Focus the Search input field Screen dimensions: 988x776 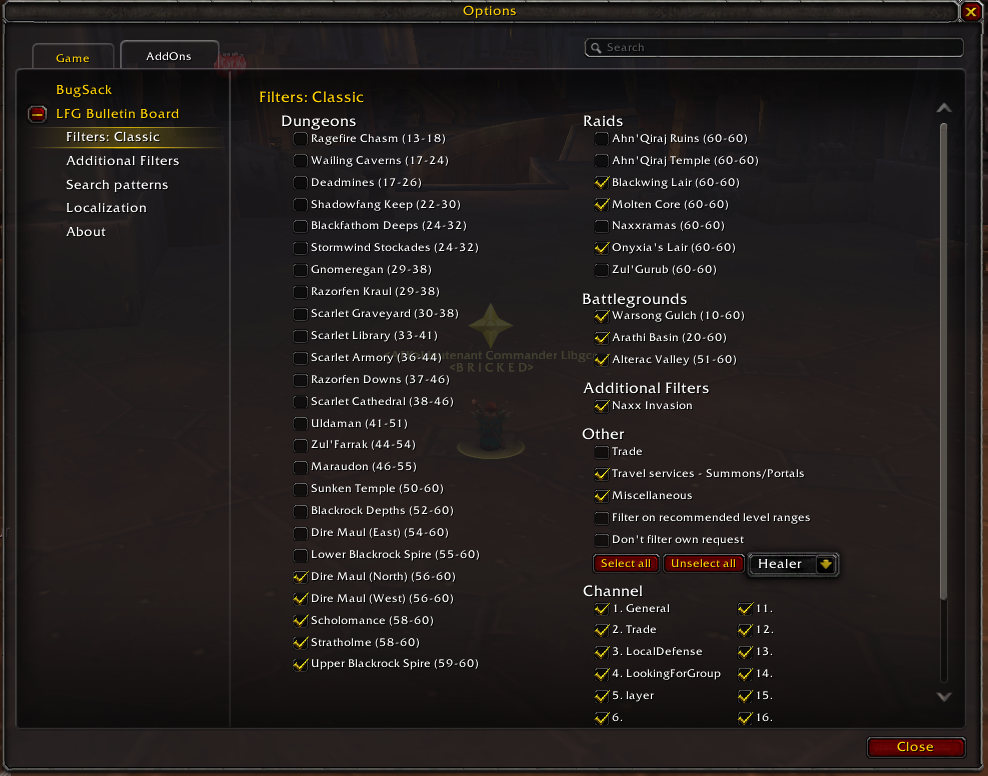[x=774, y=48]
